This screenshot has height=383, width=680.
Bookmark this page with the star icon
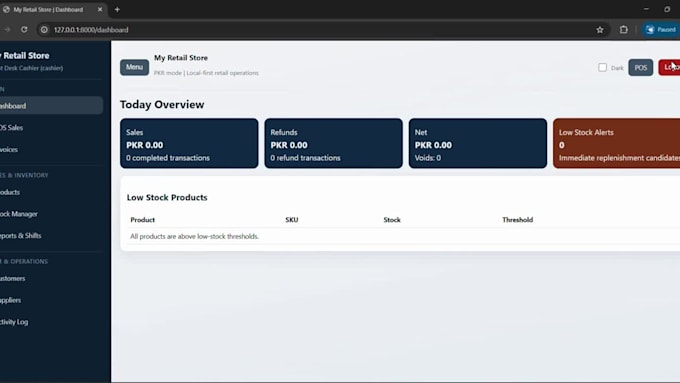click(600, 29)
